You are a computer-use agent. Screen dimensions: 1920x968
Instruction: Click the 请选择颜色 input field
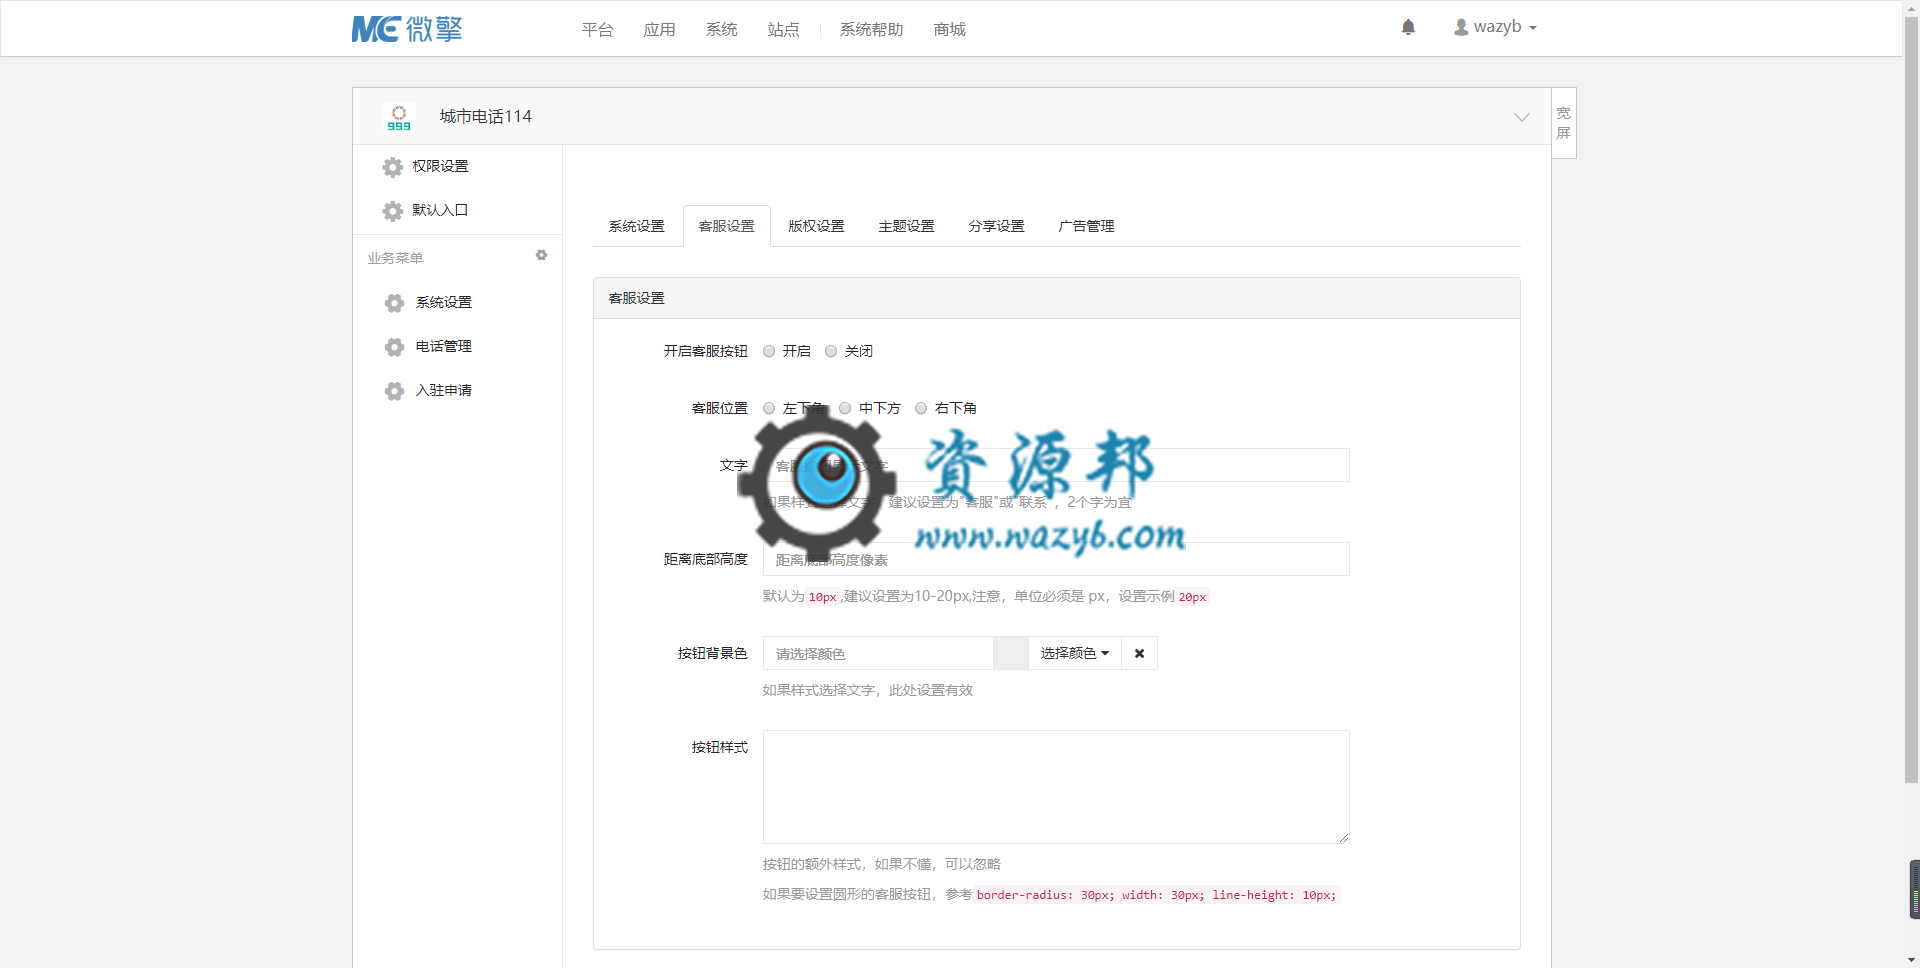[x=878, y=653]
